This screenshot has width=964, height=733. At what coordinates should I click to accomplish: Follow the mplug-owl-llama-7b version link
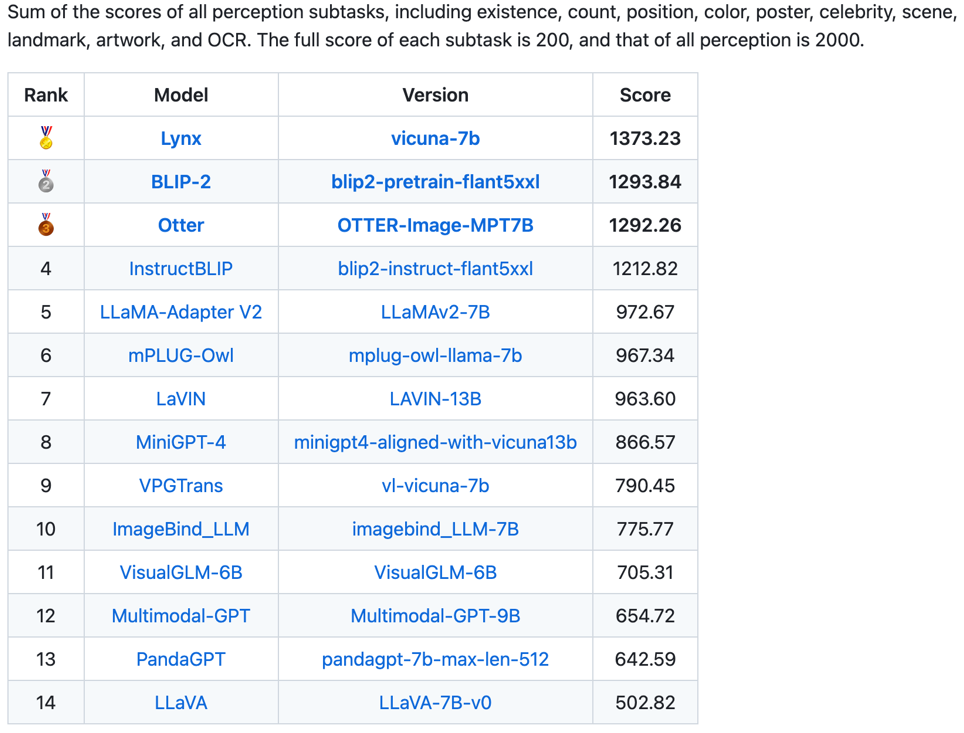coord(435,355)
